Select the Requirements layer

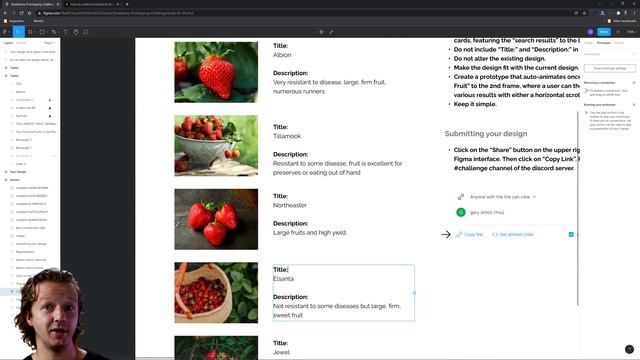(x=25, y=252)
